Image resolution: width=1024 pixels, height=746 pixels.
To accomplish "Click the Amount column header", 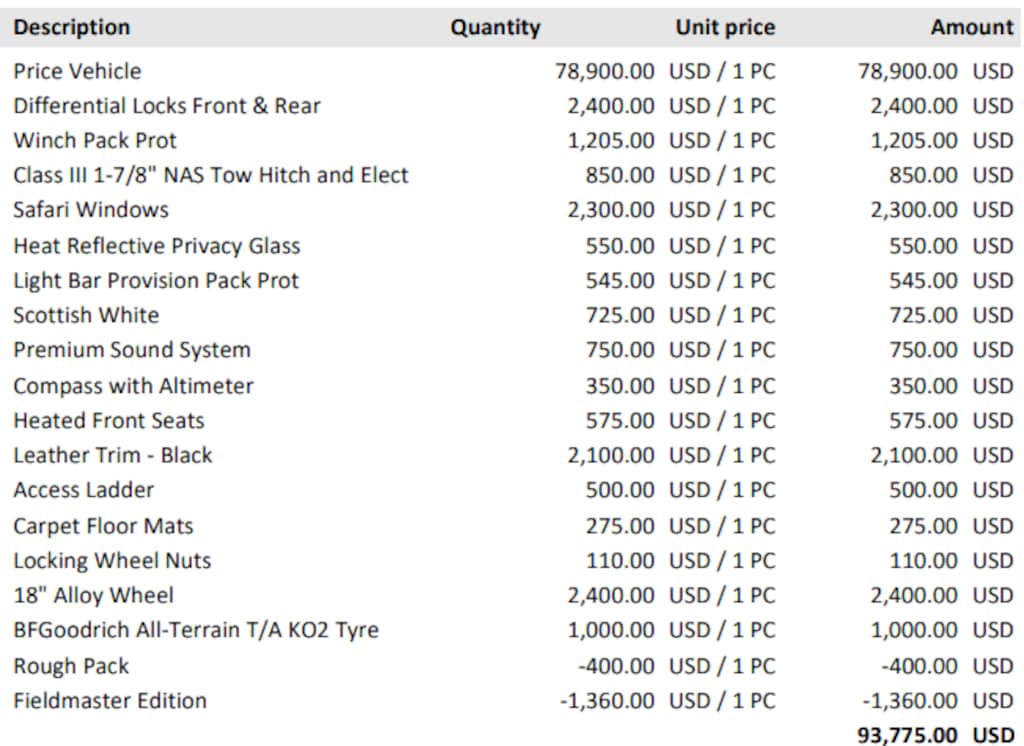I will pos(972,27).
